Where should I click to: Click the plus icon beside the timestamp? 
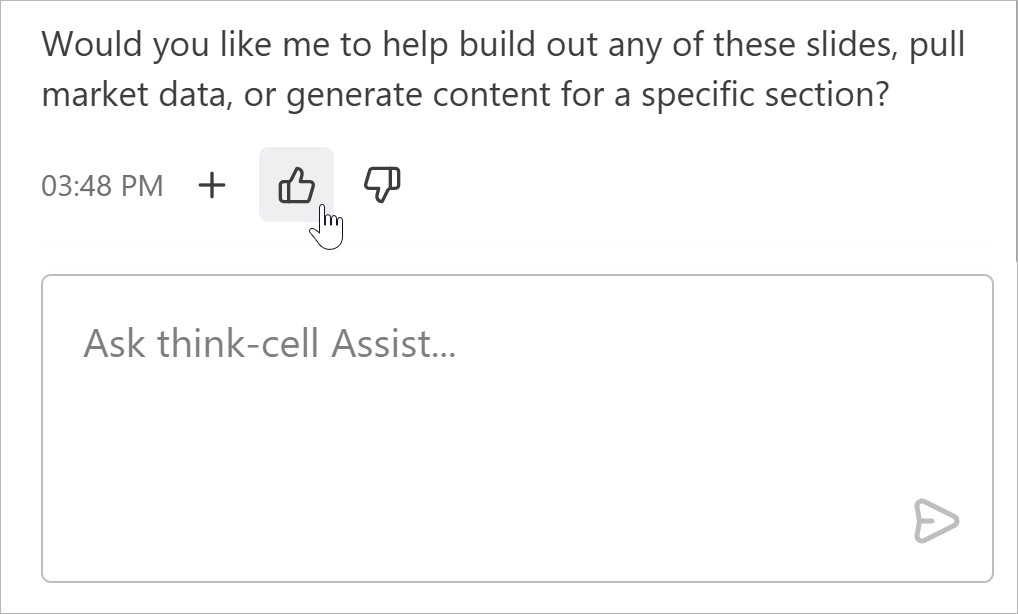pos(212,186)
